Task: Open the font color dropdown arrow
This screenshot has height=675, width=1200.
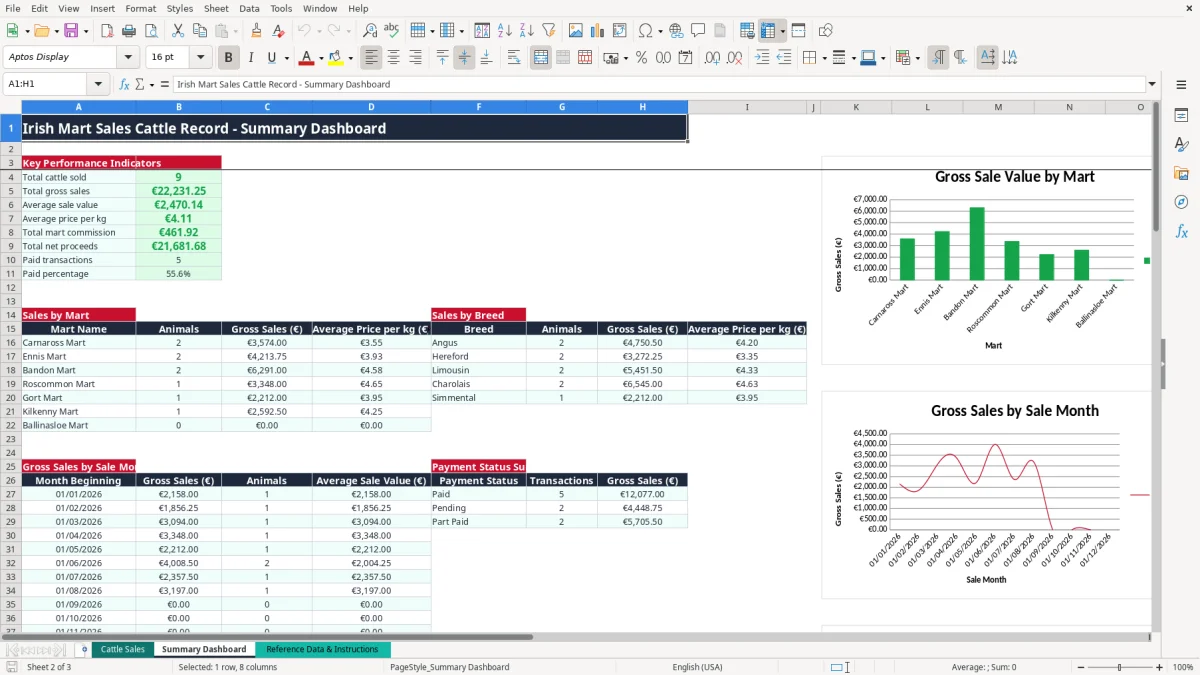Action: click(x=321, y=58)
